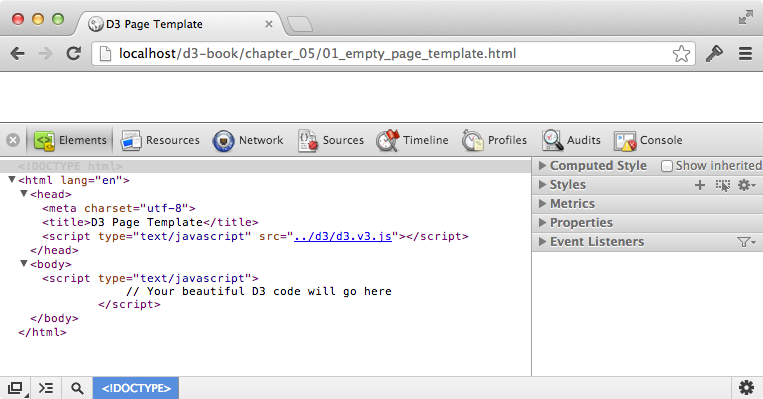Select the meta charset row
The image size is (763, 399).
119,209
